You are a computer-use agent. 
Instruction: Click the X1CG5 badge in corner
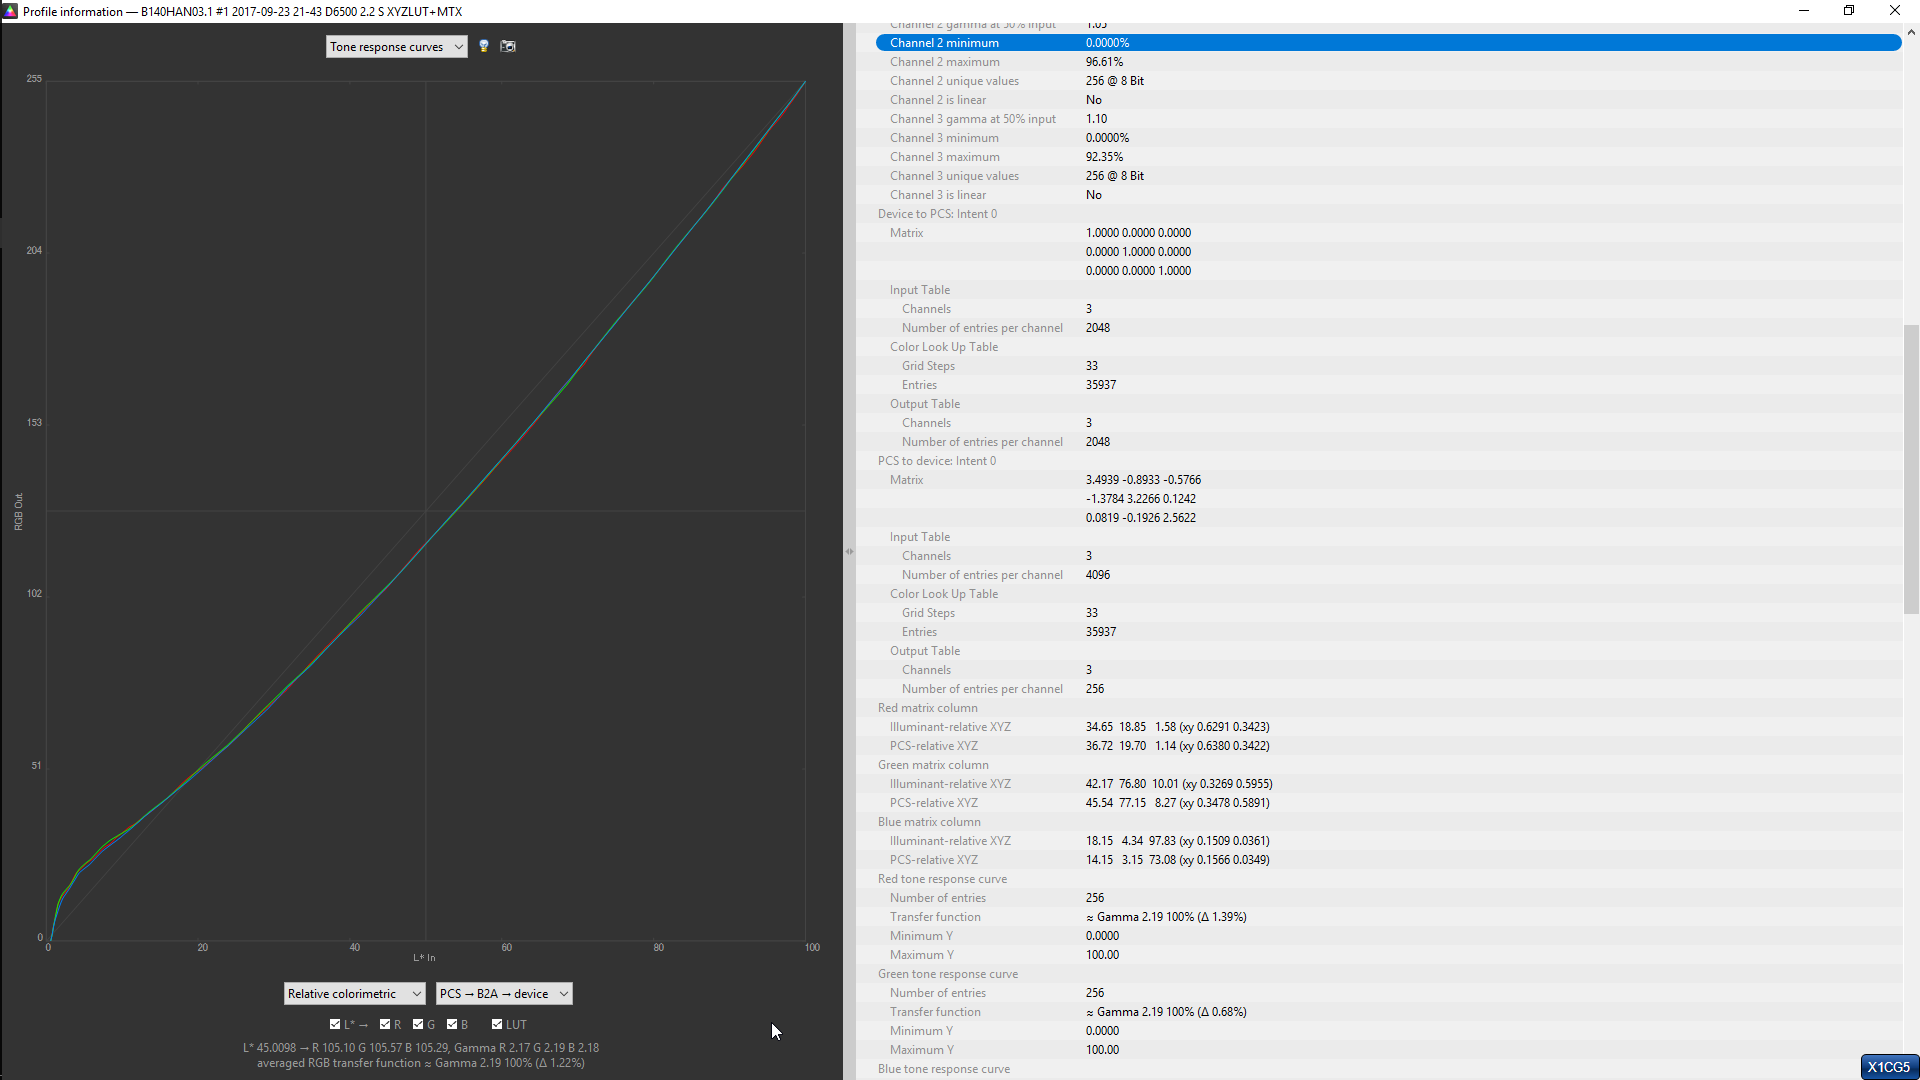click(x=1888, y=1067)
